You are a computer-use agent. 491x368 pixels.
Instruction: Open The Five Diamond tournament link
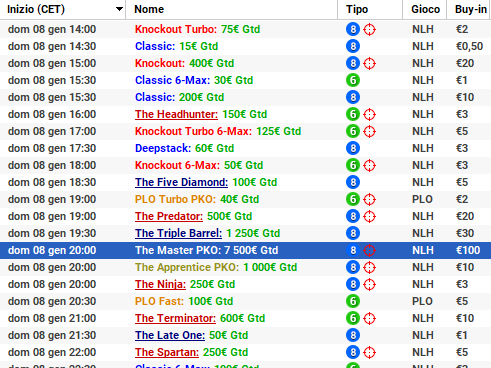181,182
